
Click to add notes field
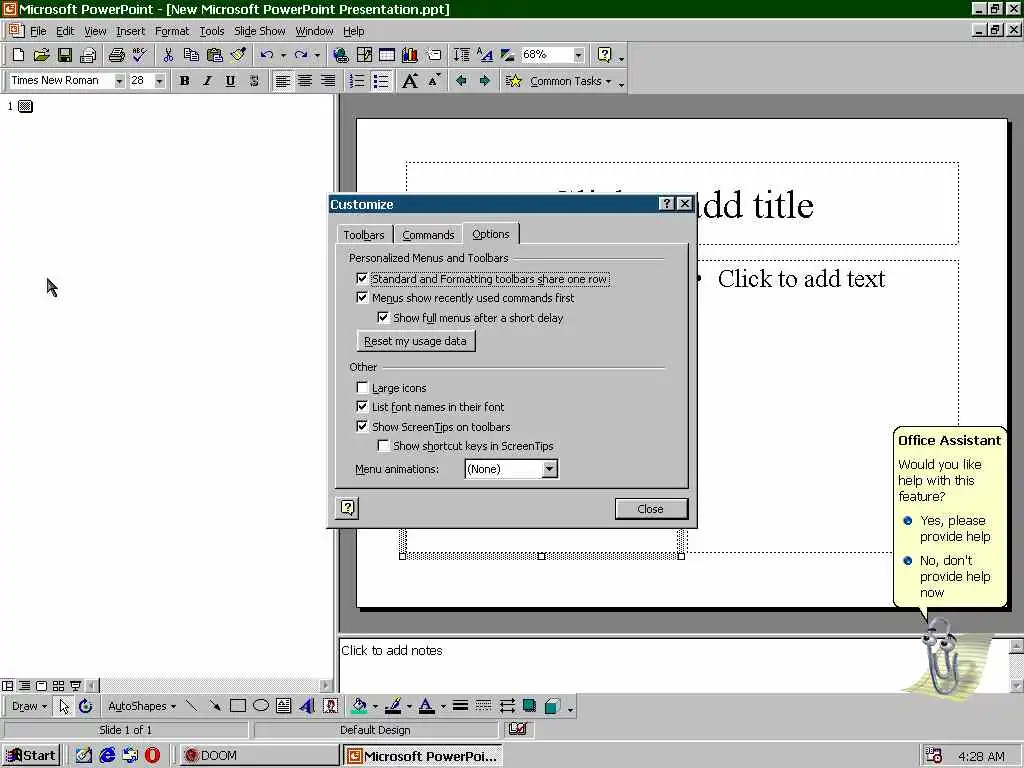(673, 665)
